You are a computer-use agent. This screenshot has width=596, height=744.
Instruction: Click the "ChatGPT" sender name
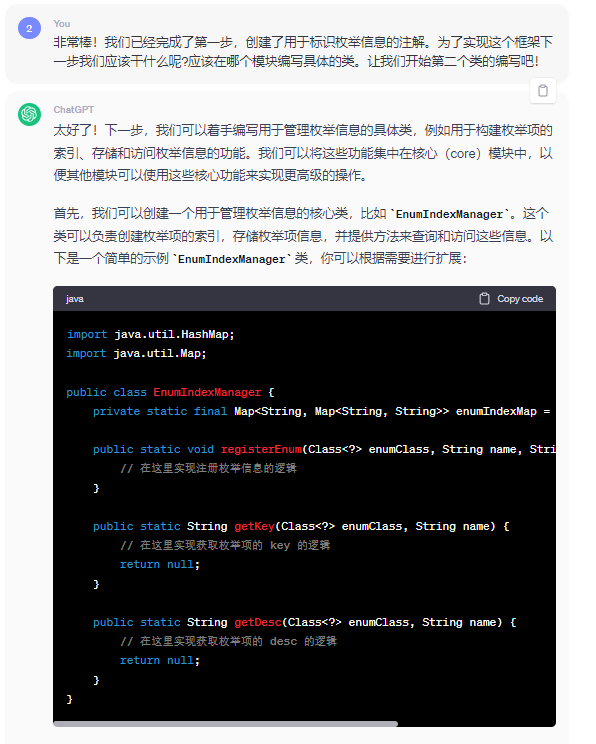coord(74,110)
